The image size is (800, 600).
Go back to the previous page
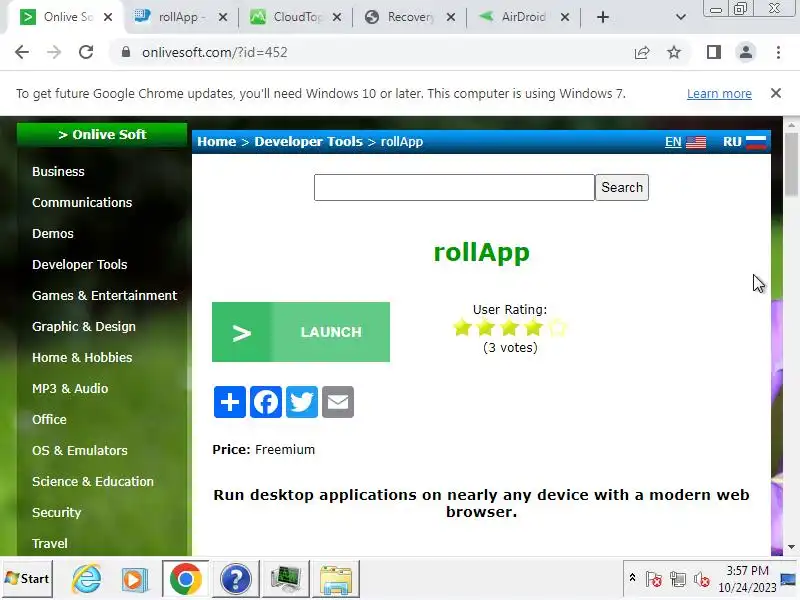click(22, 52)
